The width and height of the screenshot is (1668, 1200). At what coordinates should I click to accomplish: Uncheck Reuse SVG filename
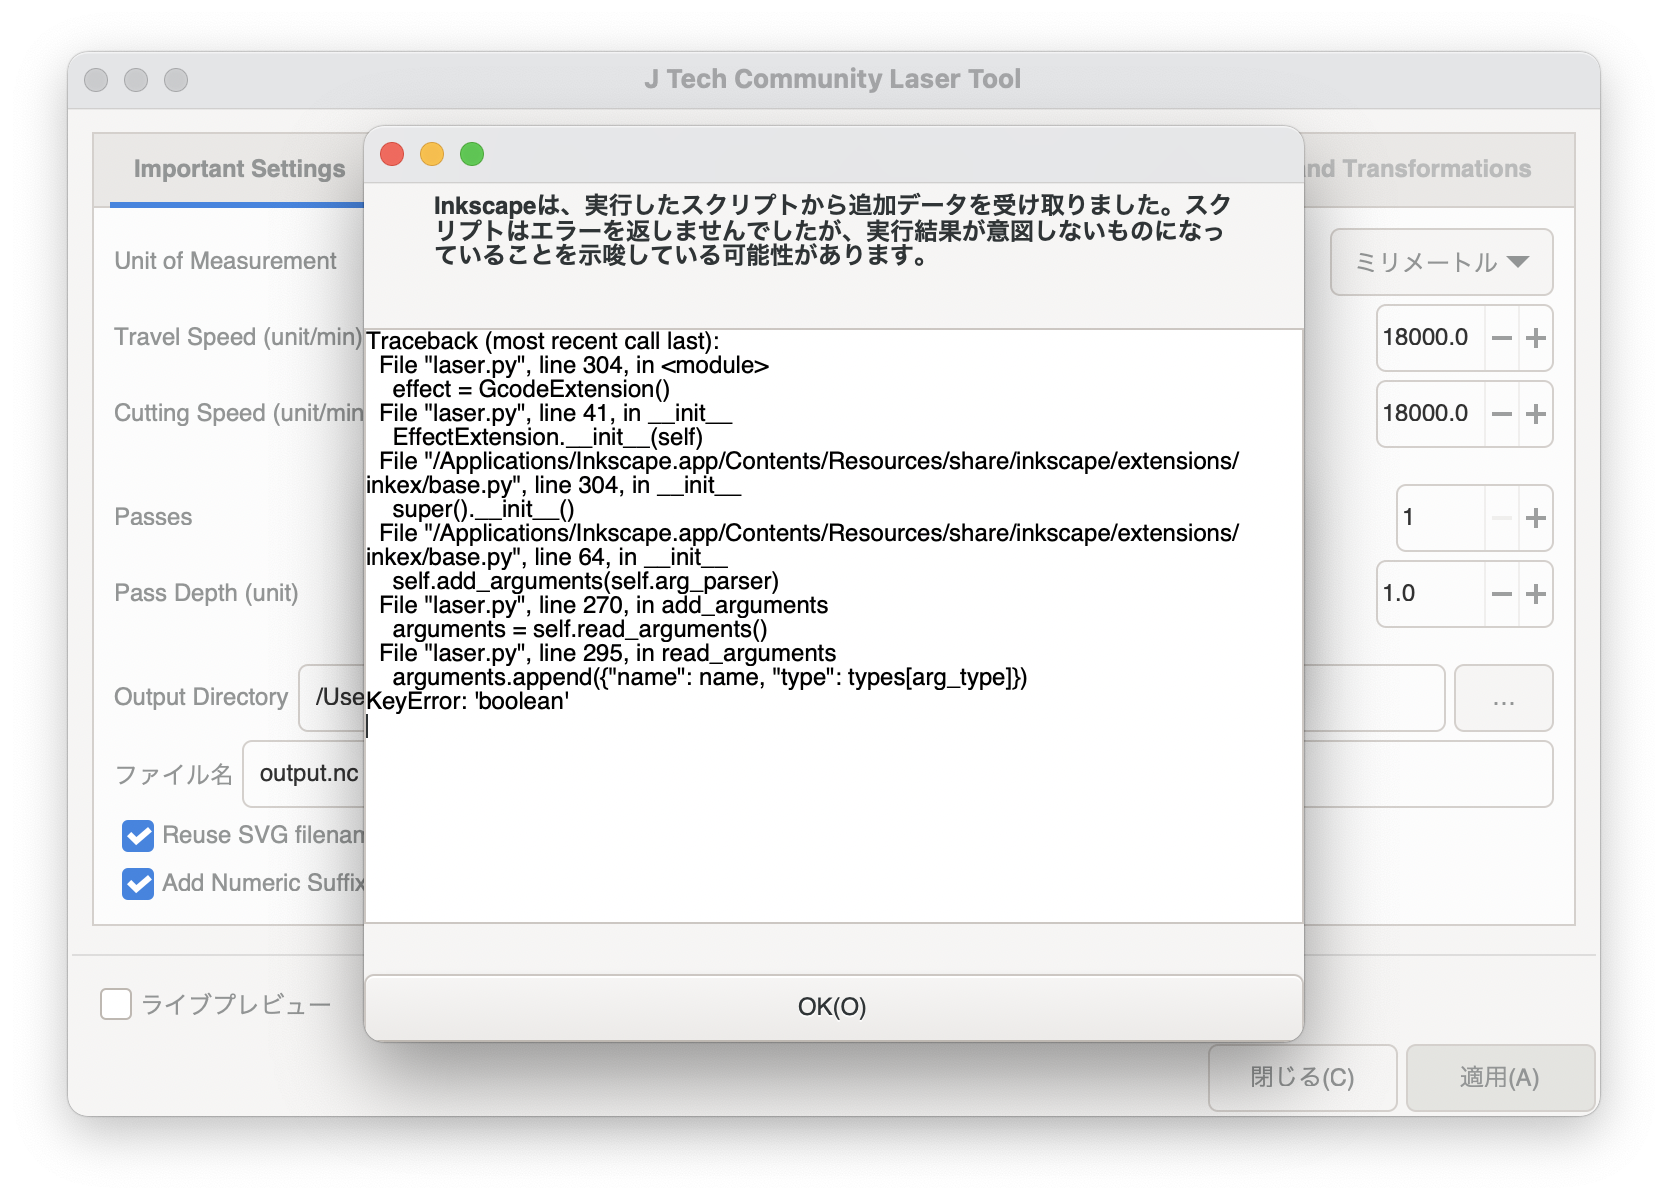(x=138, y=835)
